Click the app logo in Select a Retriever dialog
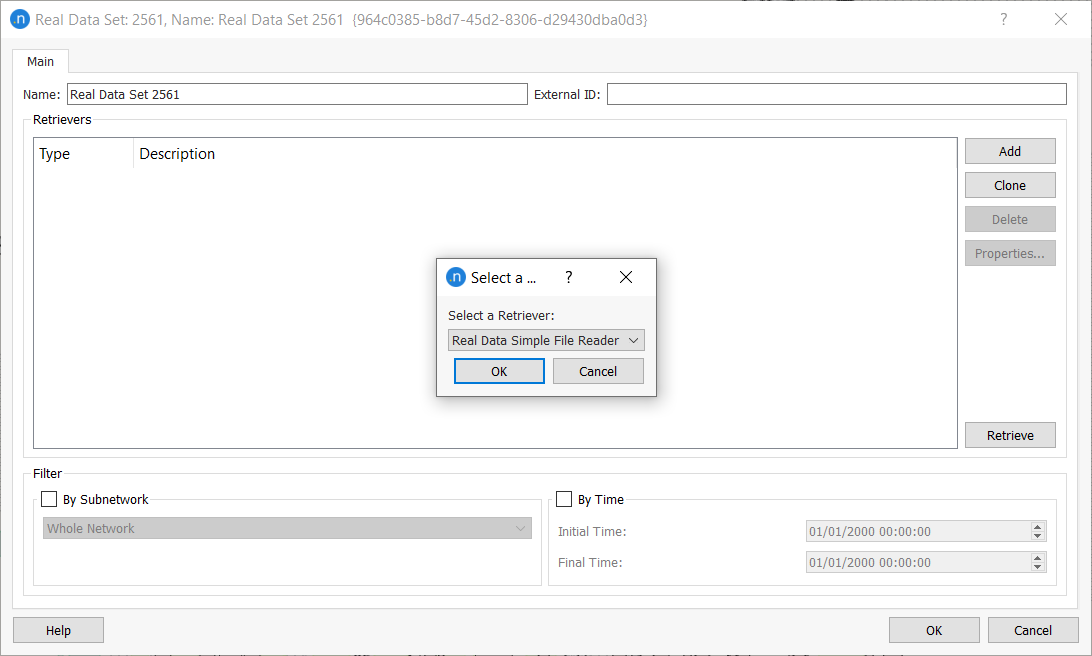Viewport: 1092px width, 656px height. 456,277
